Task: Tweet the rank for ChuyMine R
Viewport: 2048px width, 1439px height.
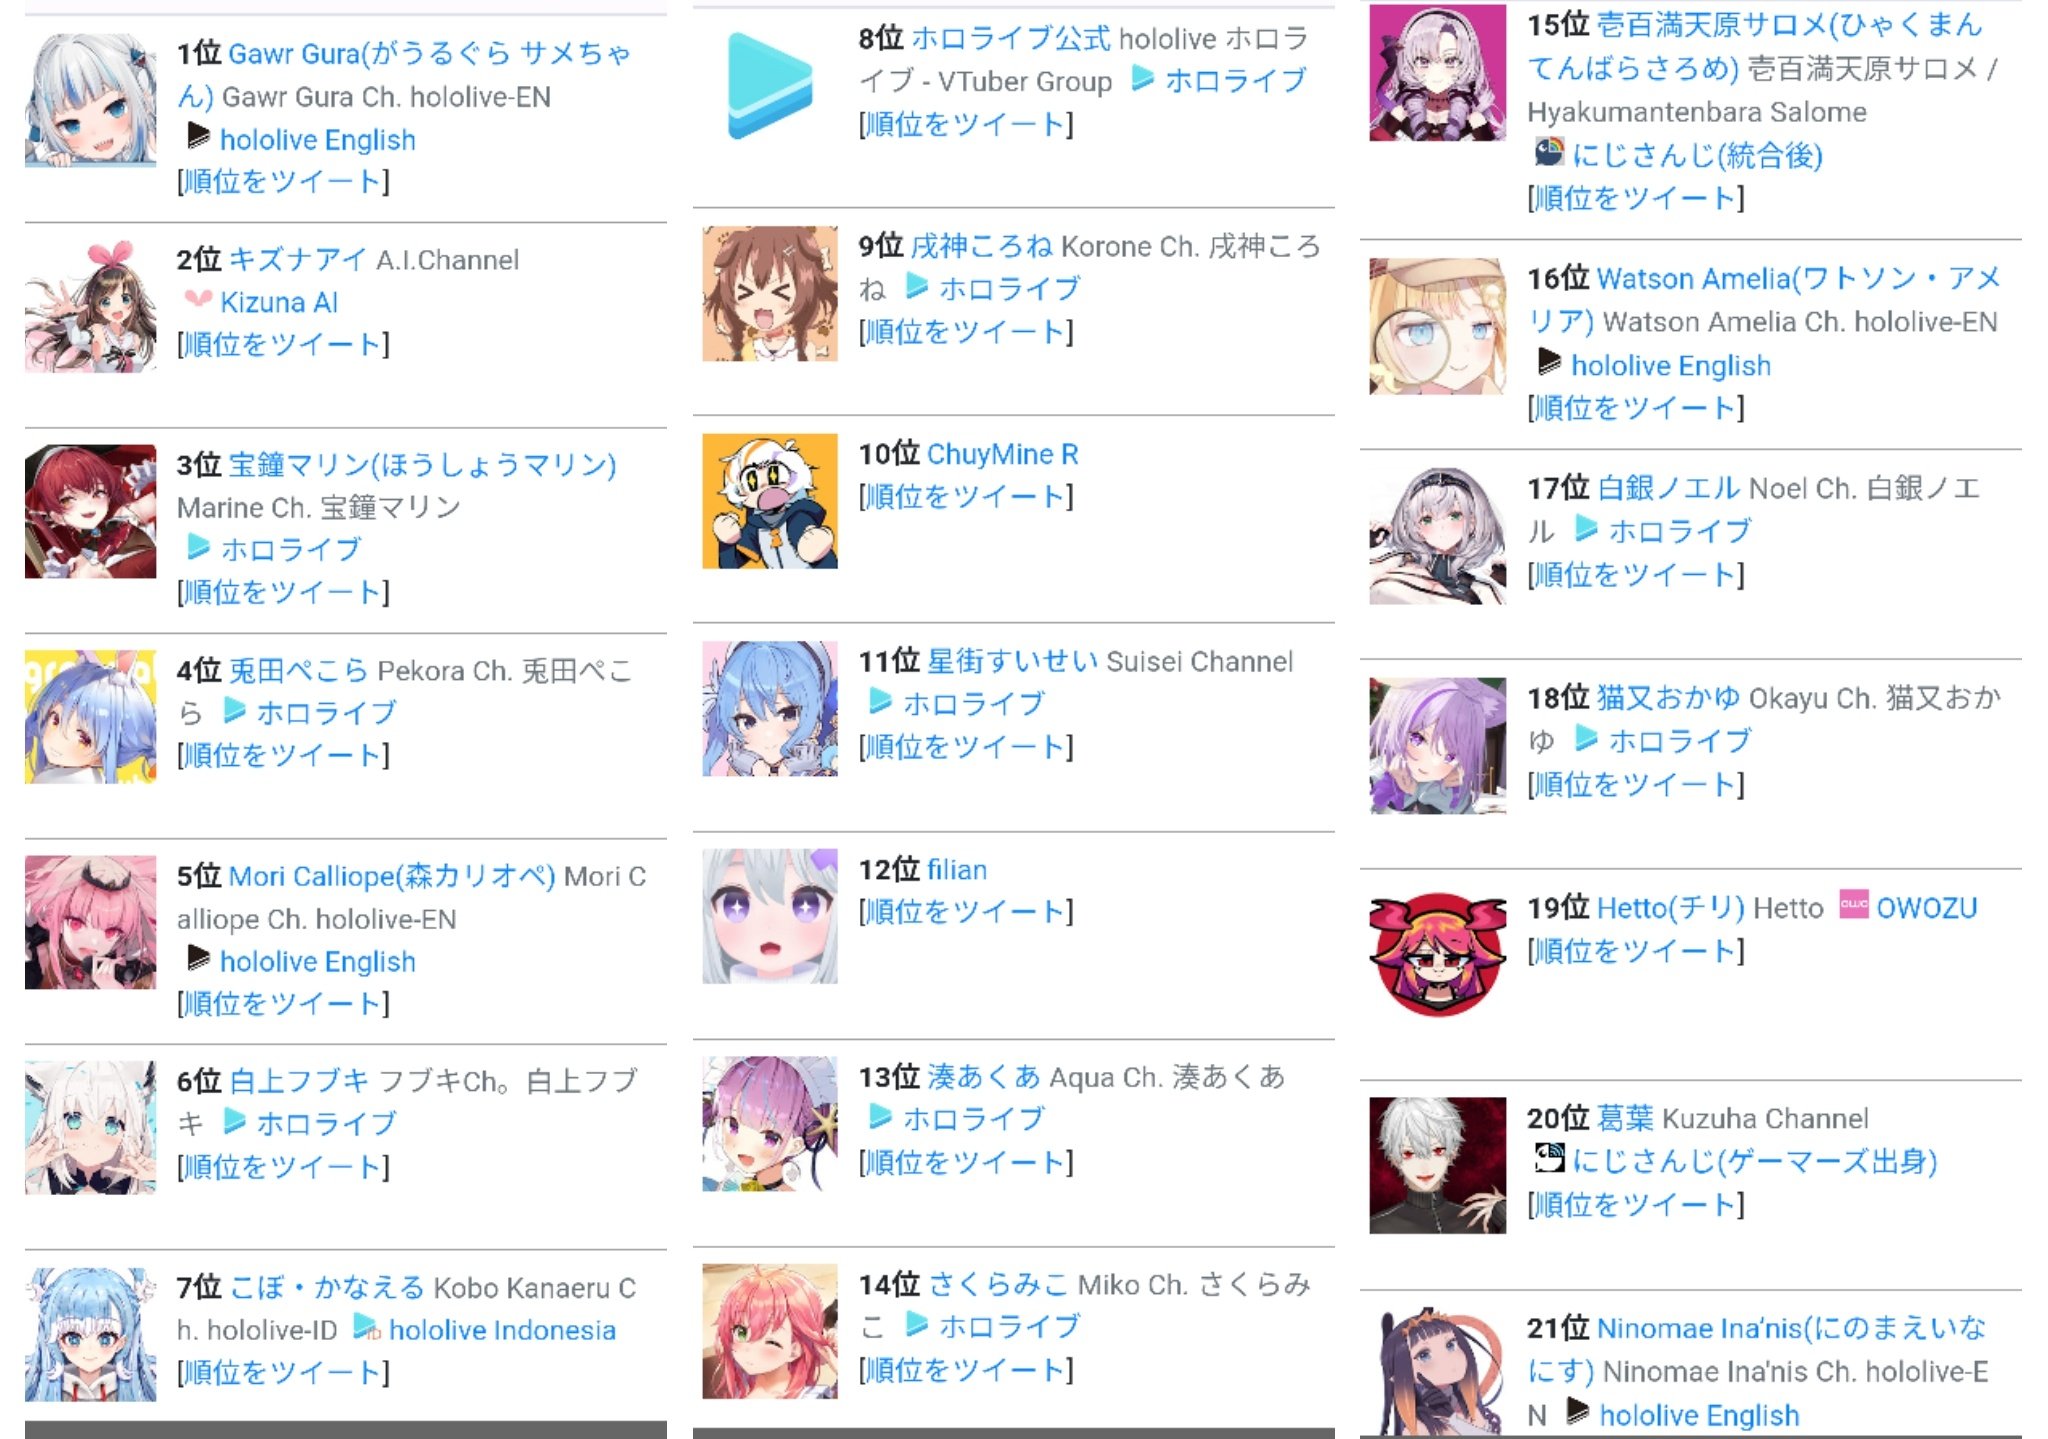Action: (x=965, y=496)
